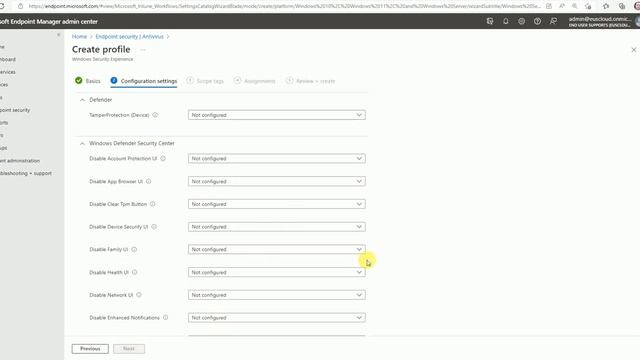The height and width of the screenshot is (360, 640).
Task: Open the Disable Device Security UI dropdown
Action: (276, 227)
